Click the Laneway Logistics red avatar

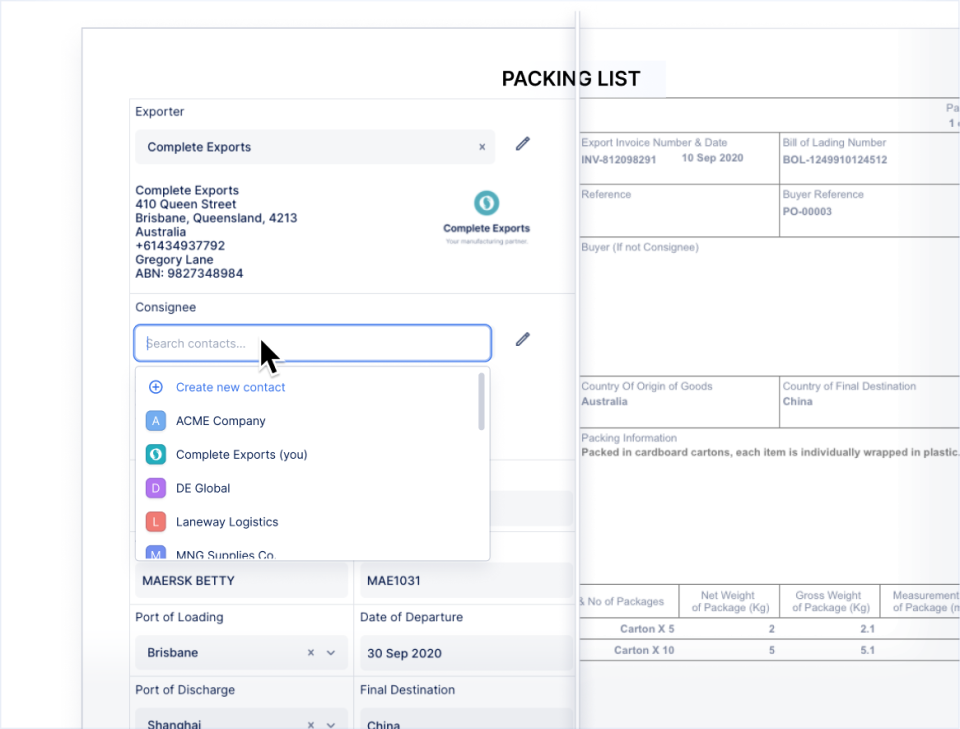pos(156,521)
